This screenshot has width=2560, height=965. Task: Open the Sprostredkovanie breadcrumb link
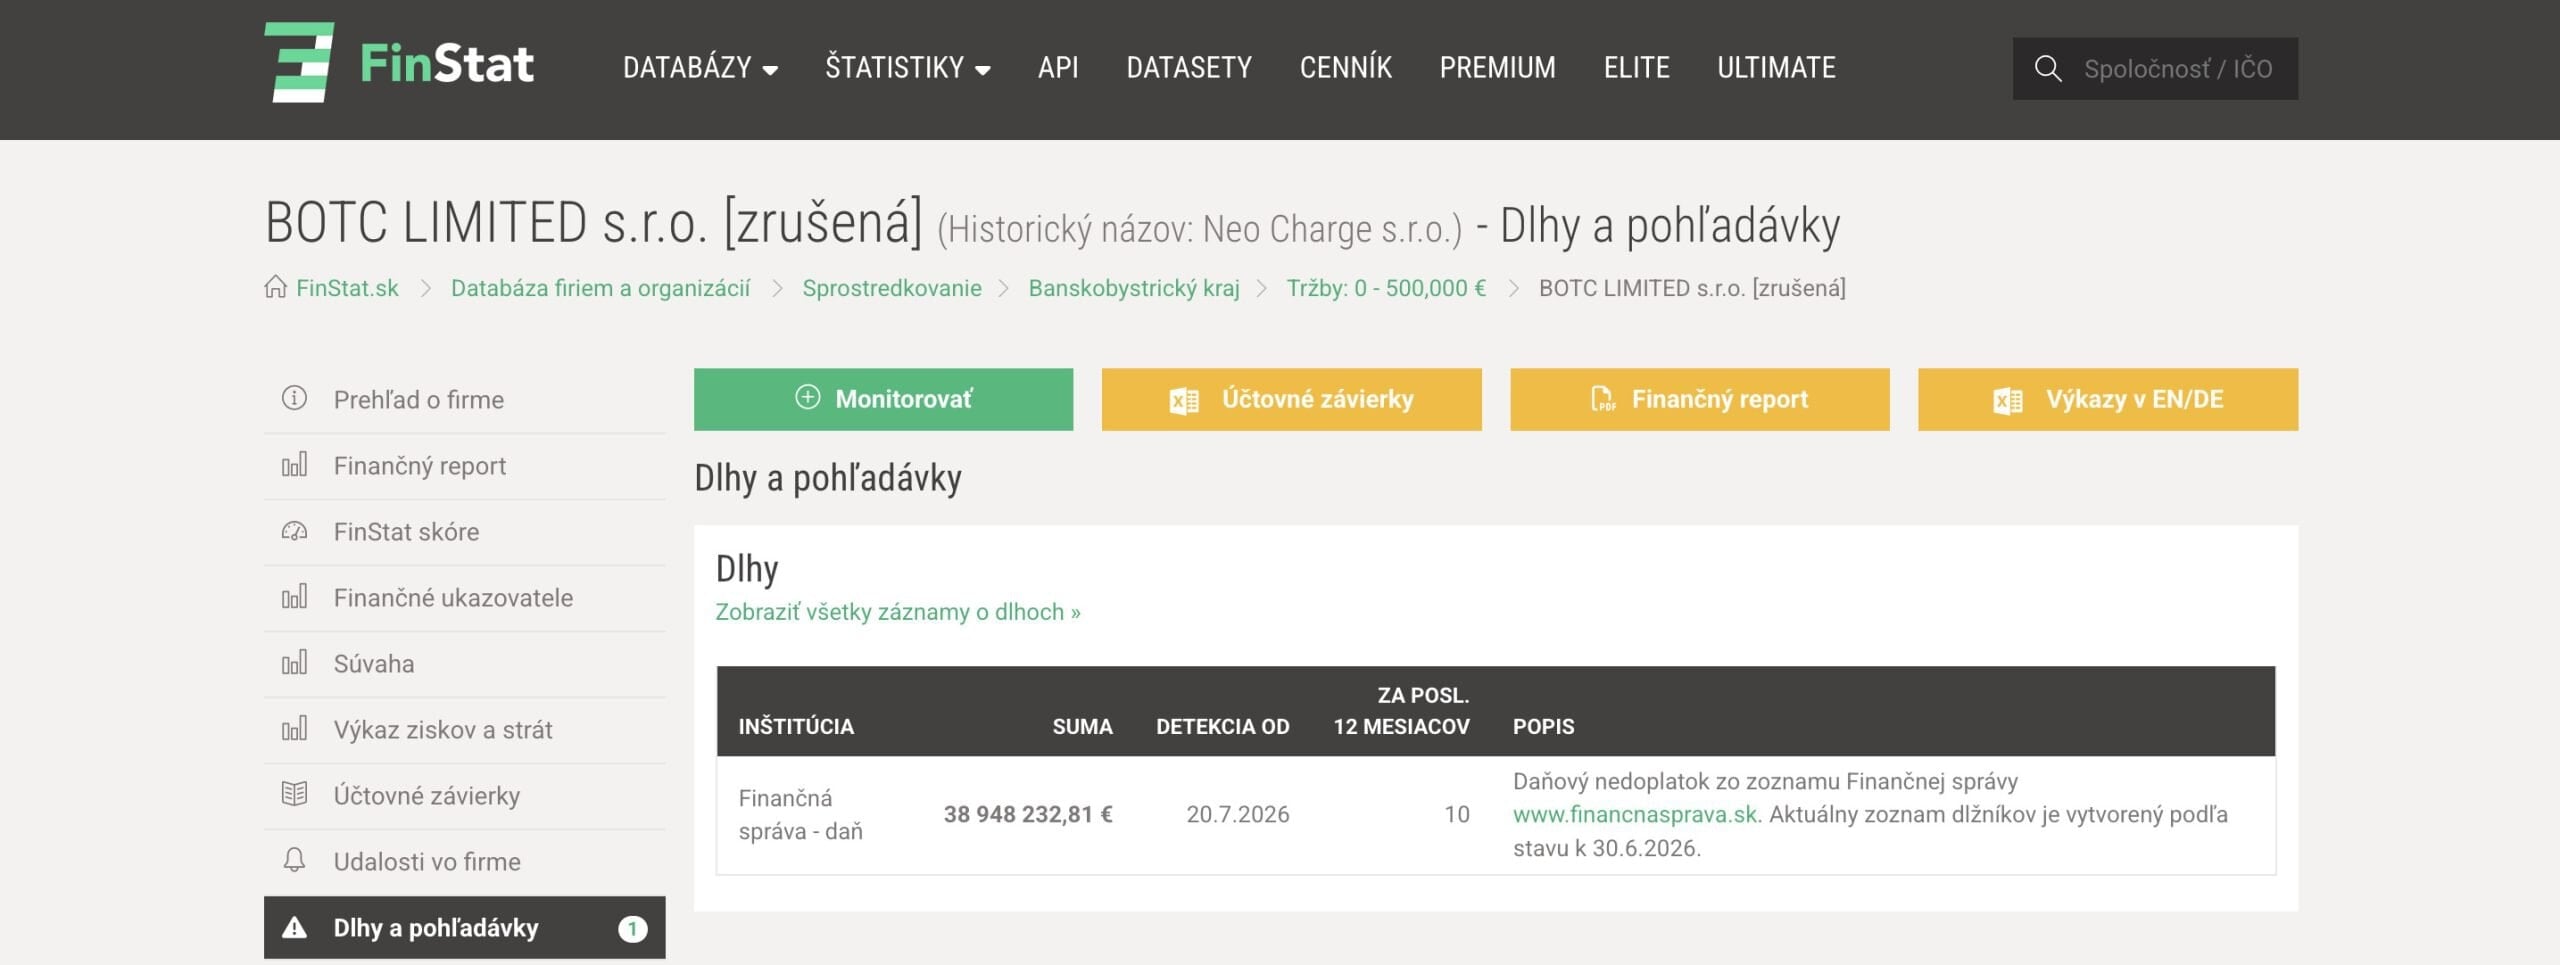[x=892, y=288]
